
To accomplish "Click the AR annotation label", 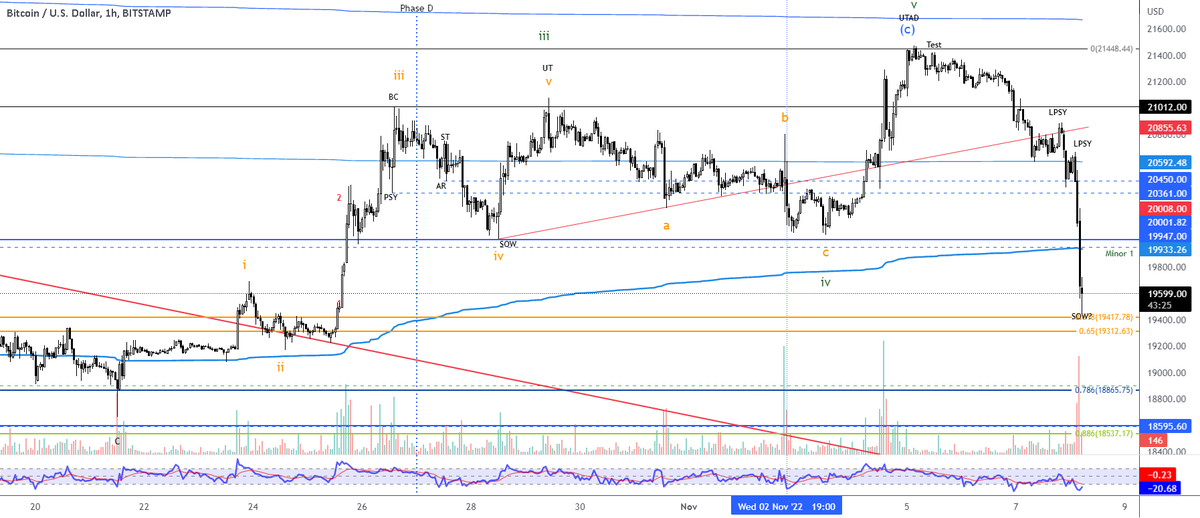I will tap(441, 186).
